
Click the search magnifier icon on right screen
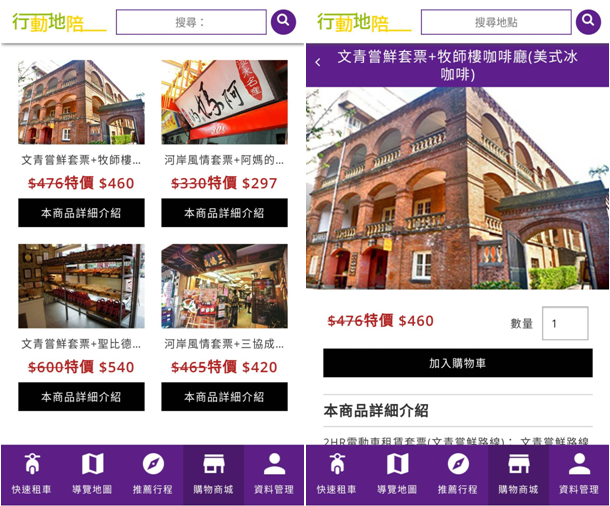coord(588,22)
